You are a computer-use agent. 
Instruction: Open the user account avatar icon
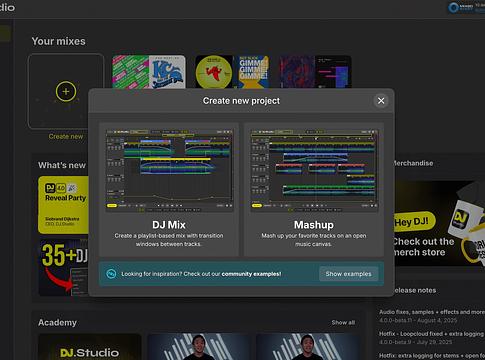pos(453,7)
